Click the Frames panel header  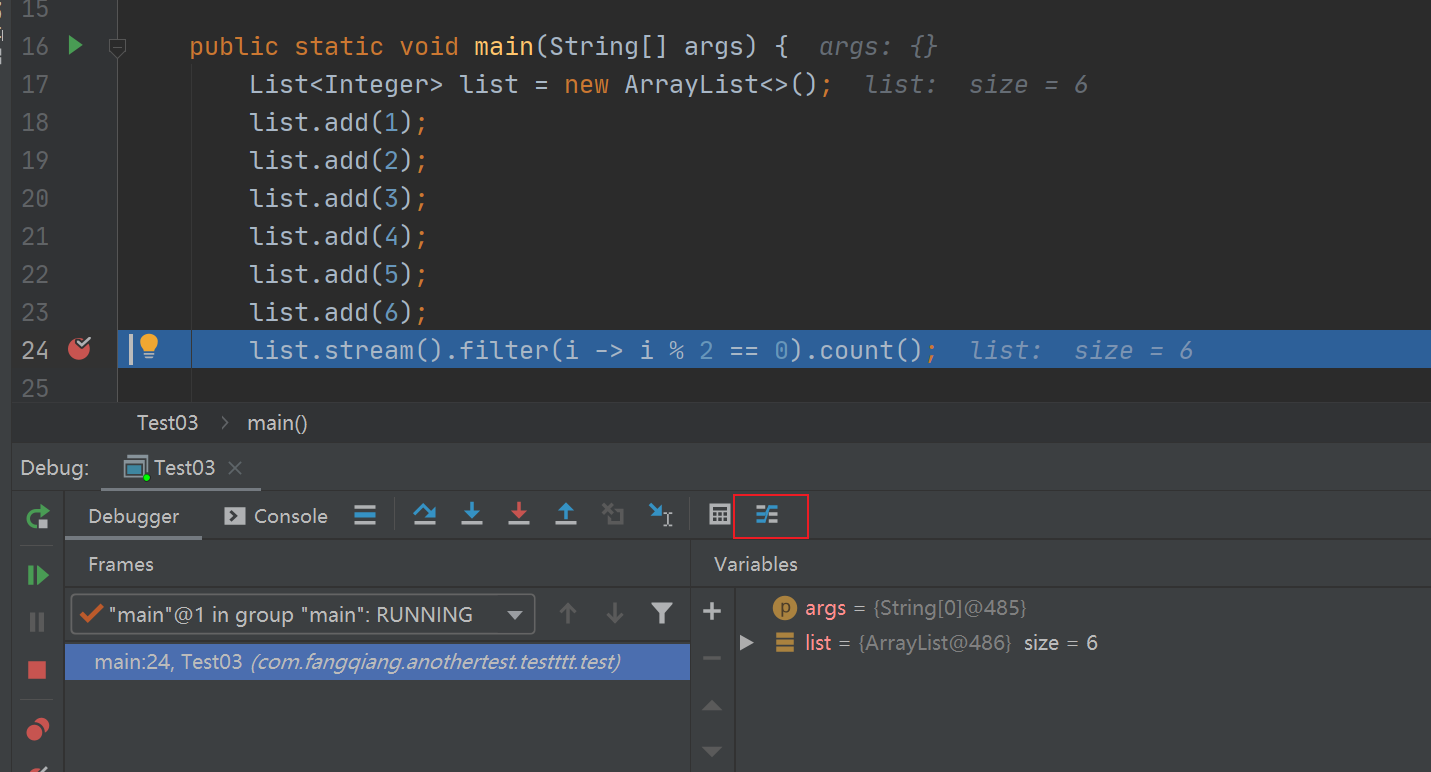pyautogui.click(x=121, y=564)
